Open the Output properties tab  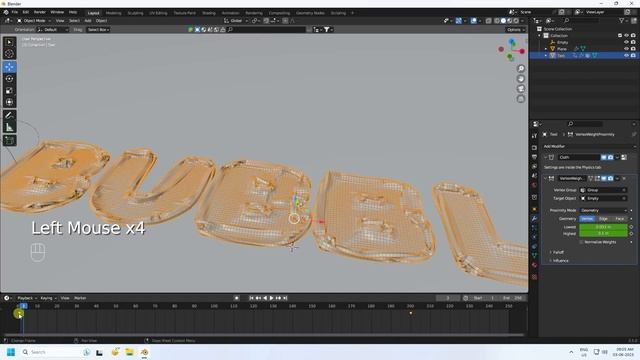pos(534,157)
